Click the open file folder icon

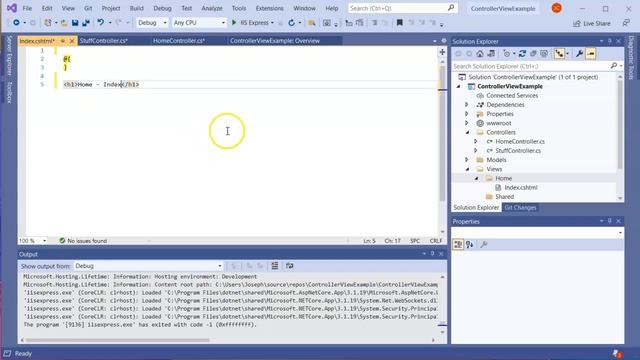(64, 23)
